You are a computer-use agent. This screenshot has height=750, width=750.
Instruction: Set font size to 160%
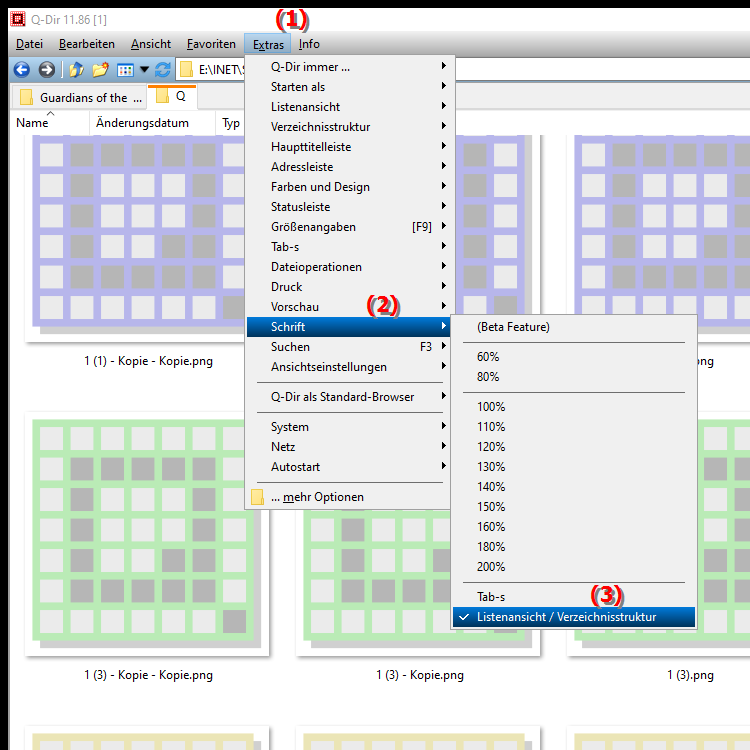tap(574, 527)
